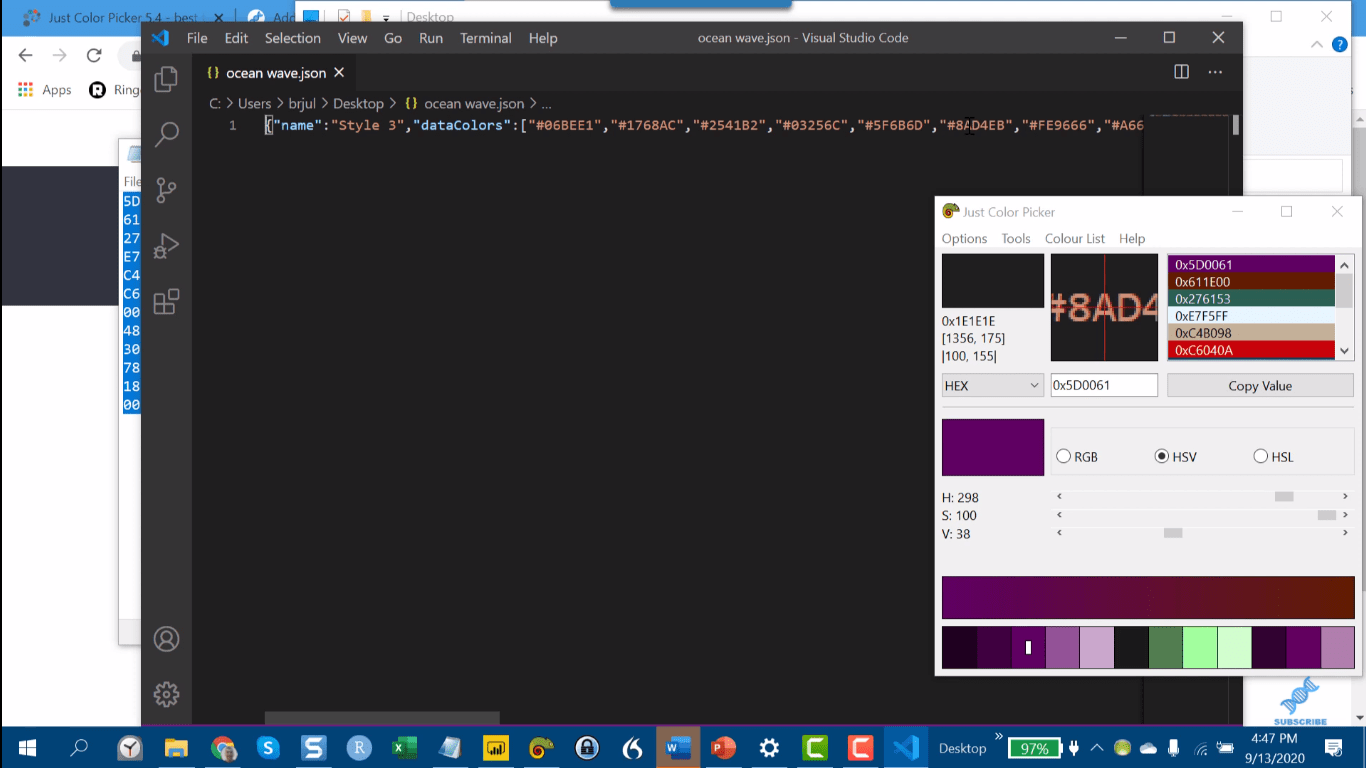
Task: Open File Explorer from the taskbar
Action: point(176,748)
